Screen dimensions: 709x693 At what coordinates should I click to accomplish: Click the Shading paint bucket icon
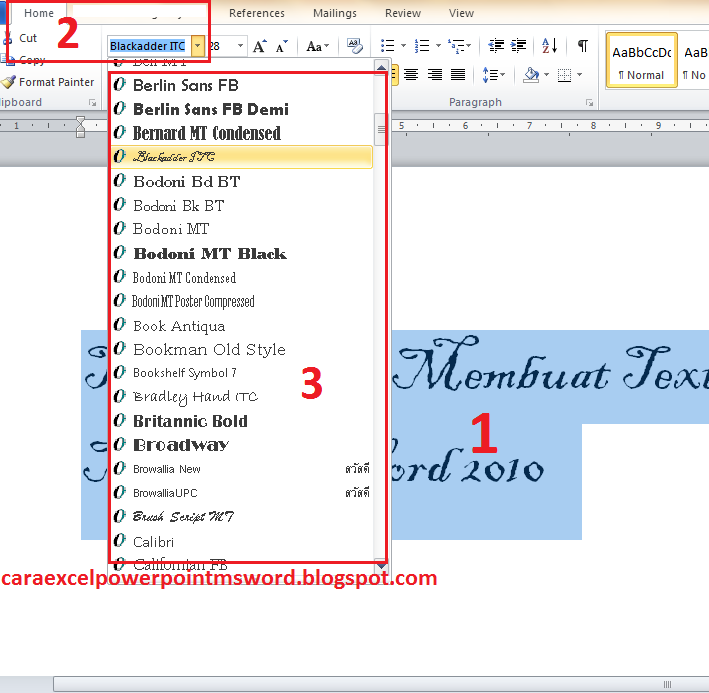[x=531, y=75]
